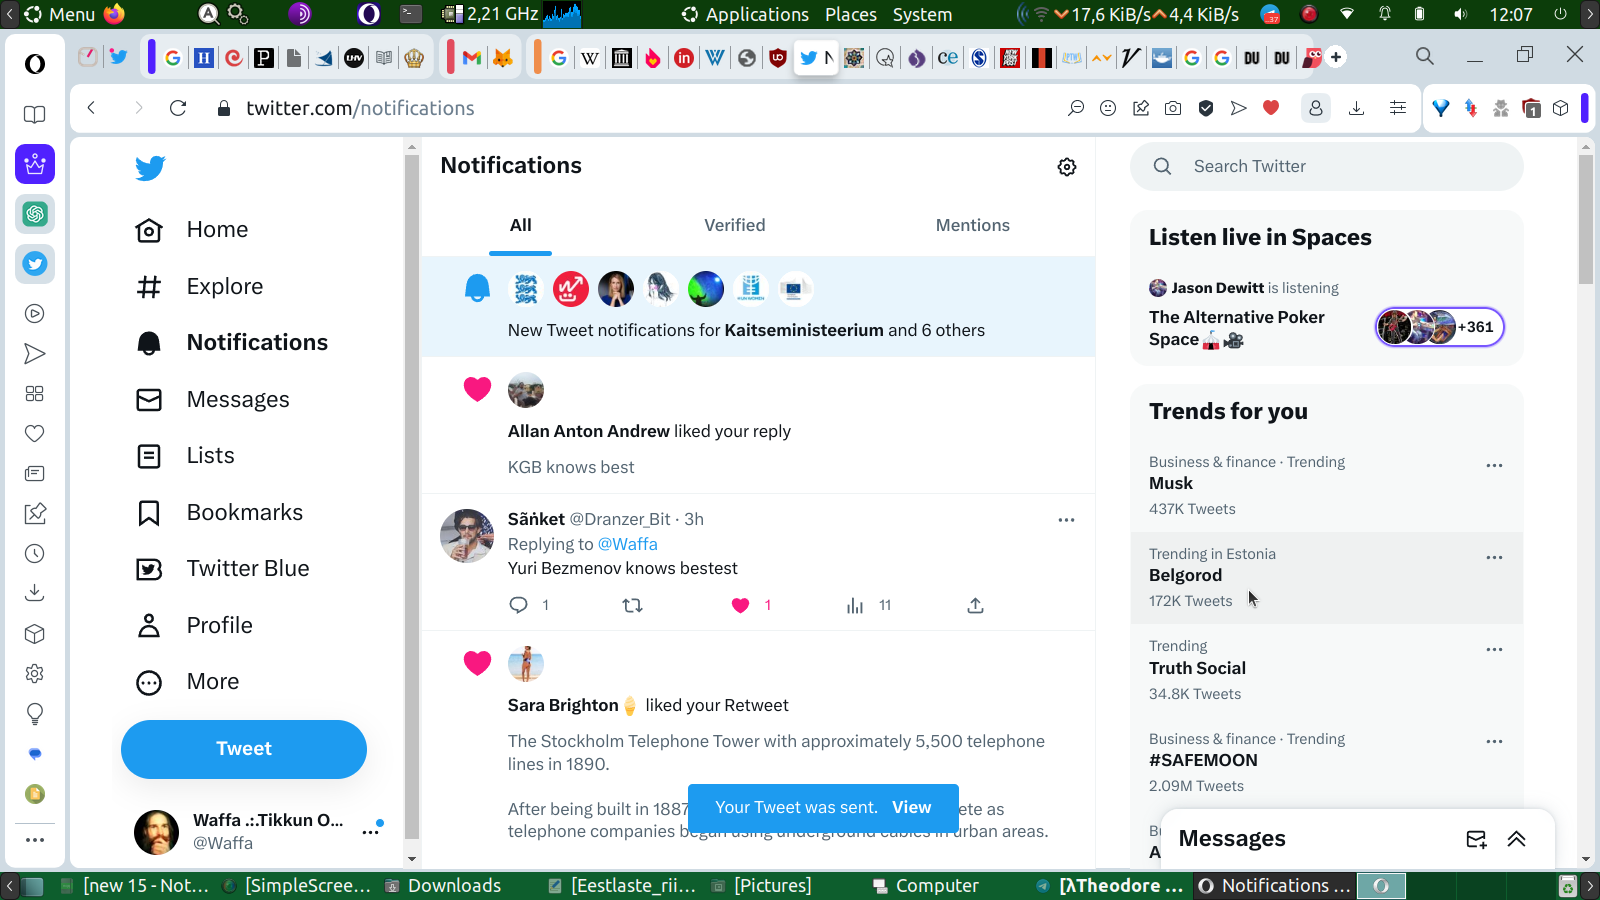Select the All notifications tab
Screen dimensions: 1600x900
click(x=521, y=226)
